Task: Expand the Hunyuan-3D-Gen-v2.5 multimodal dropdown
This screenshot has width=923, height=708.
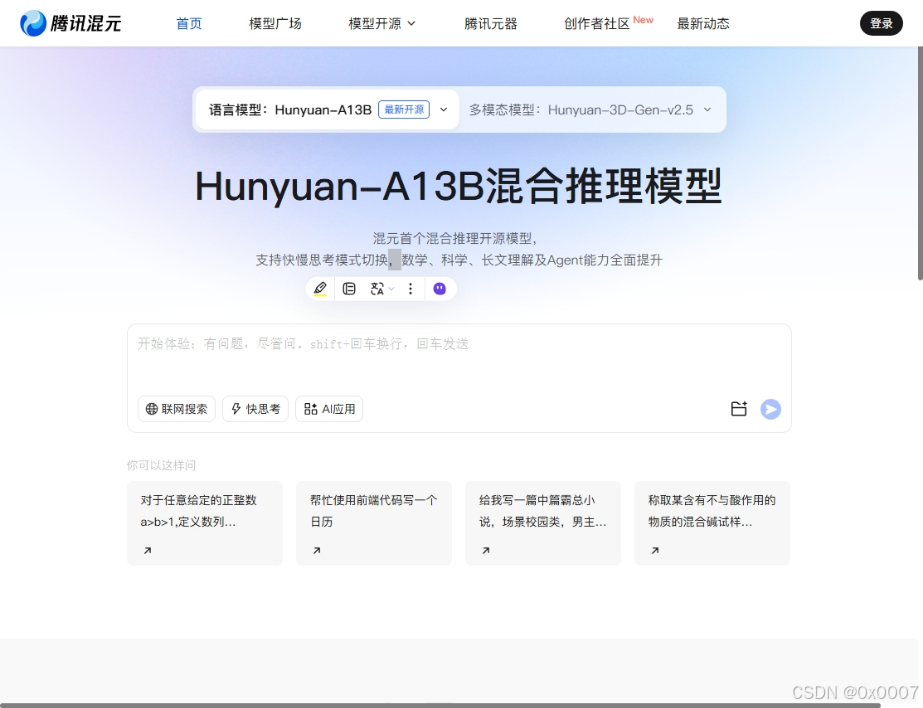Action: pos(707,110)
